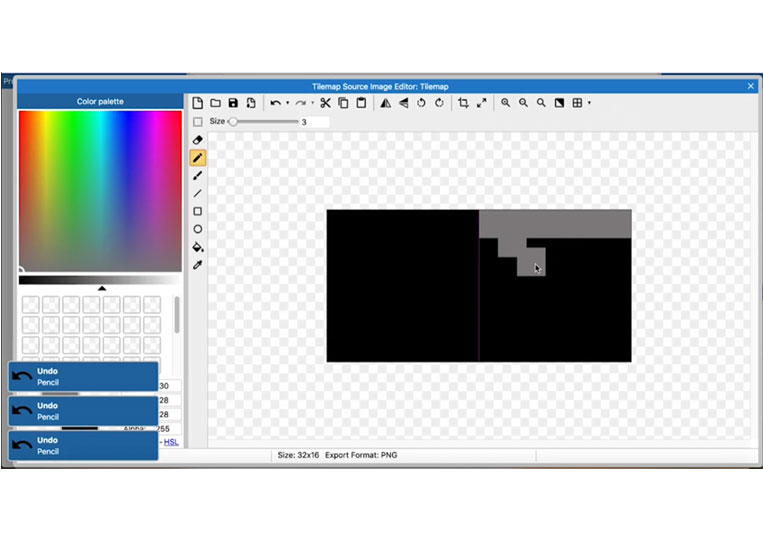
Task: Open the image resize tool
Action: (x=482, y=103)
